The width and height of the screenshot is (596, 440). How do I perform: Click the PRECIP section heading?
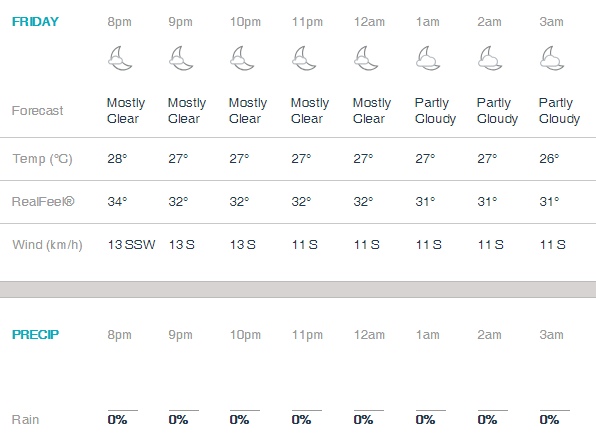[35, 335]
